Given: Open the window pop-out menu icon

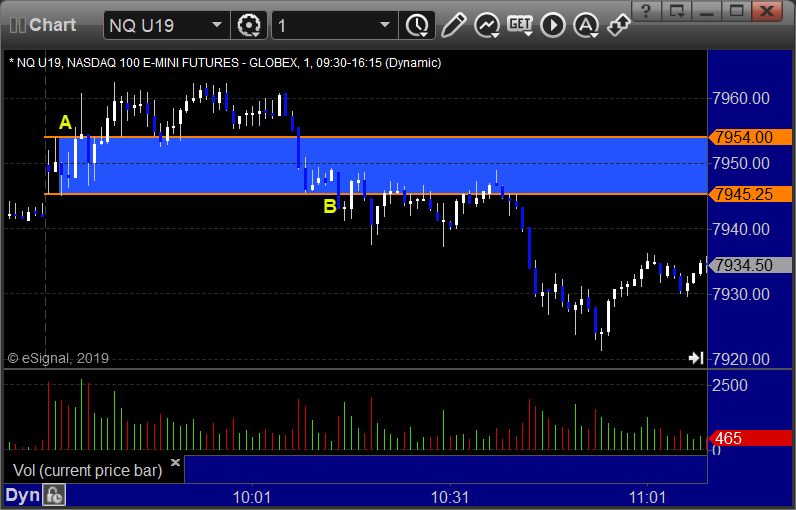Looking at the screenshot, I should pos(677,11).
